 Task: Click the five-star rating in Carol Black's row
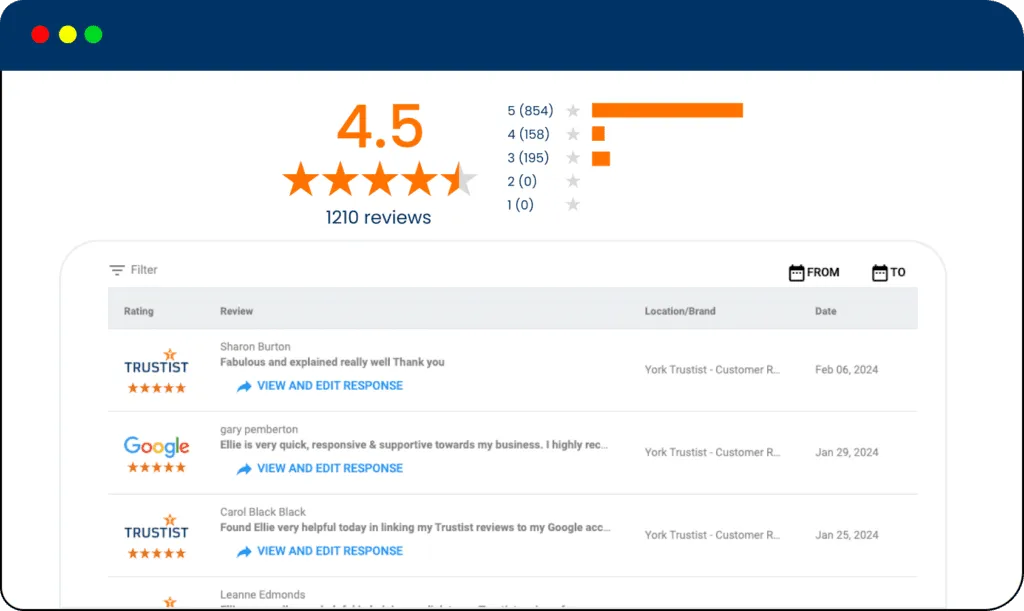point(157,554)
